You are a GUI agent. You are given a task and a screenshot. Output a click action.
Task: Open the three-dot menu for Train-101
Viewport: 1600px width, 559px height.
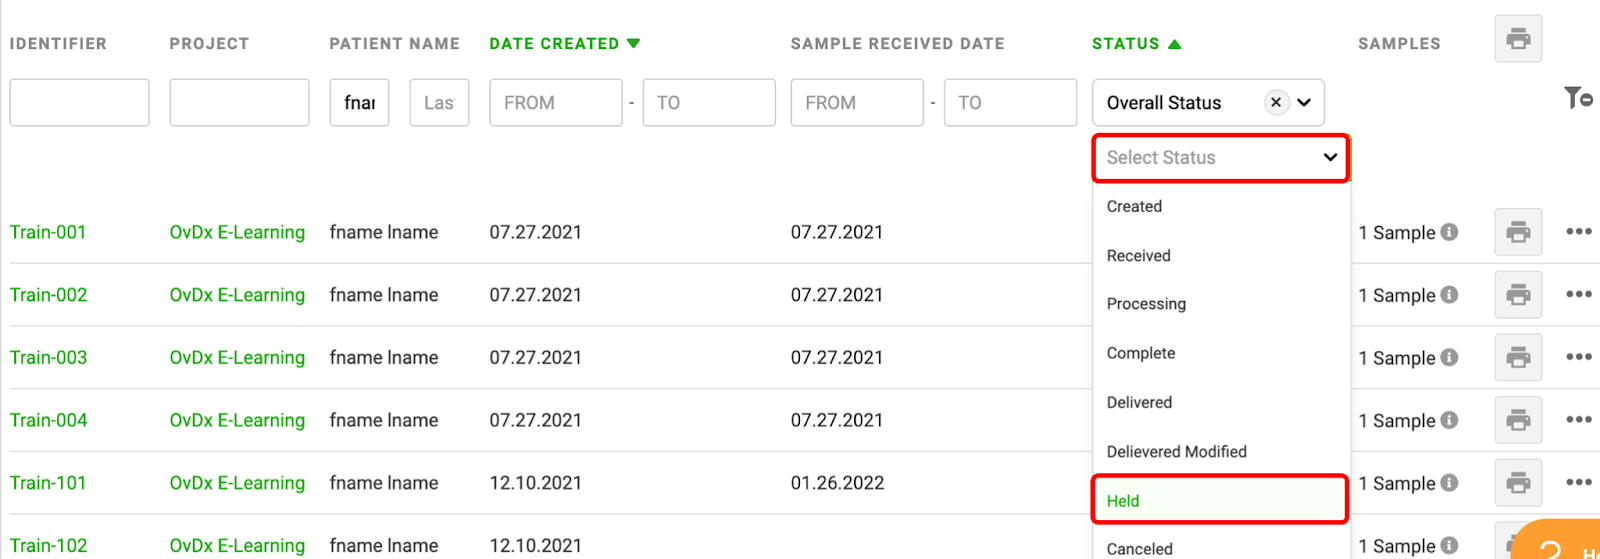(1579, 482)
